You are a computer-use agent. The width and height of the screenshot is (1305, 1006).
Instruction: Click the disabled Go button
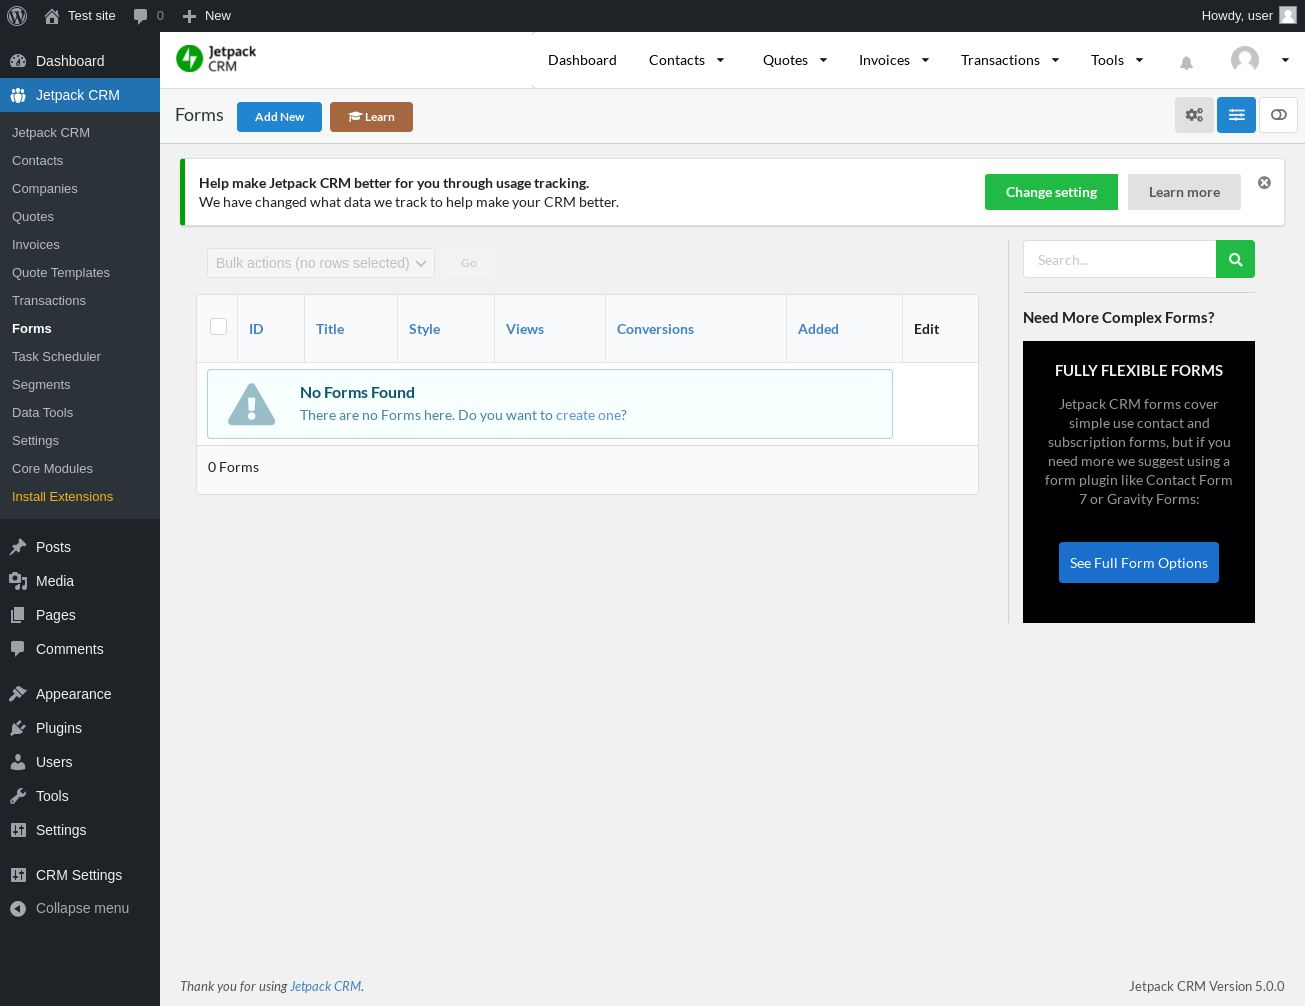point(469,263)
